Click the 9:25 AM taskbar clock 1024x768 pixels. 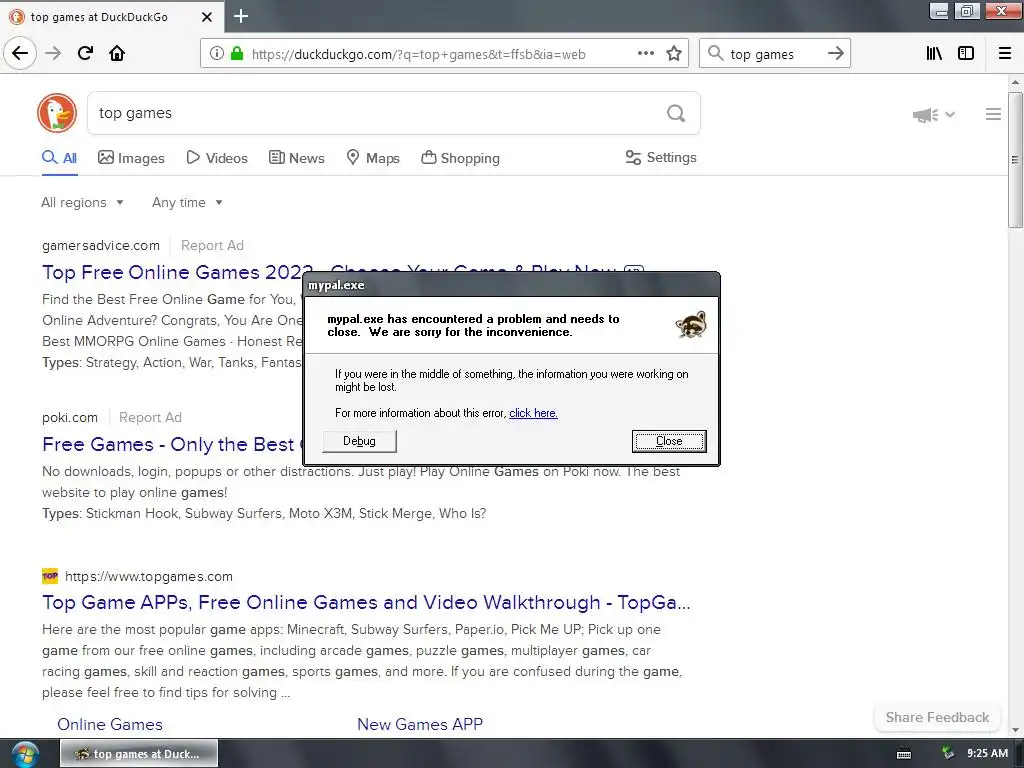point(987,754)
